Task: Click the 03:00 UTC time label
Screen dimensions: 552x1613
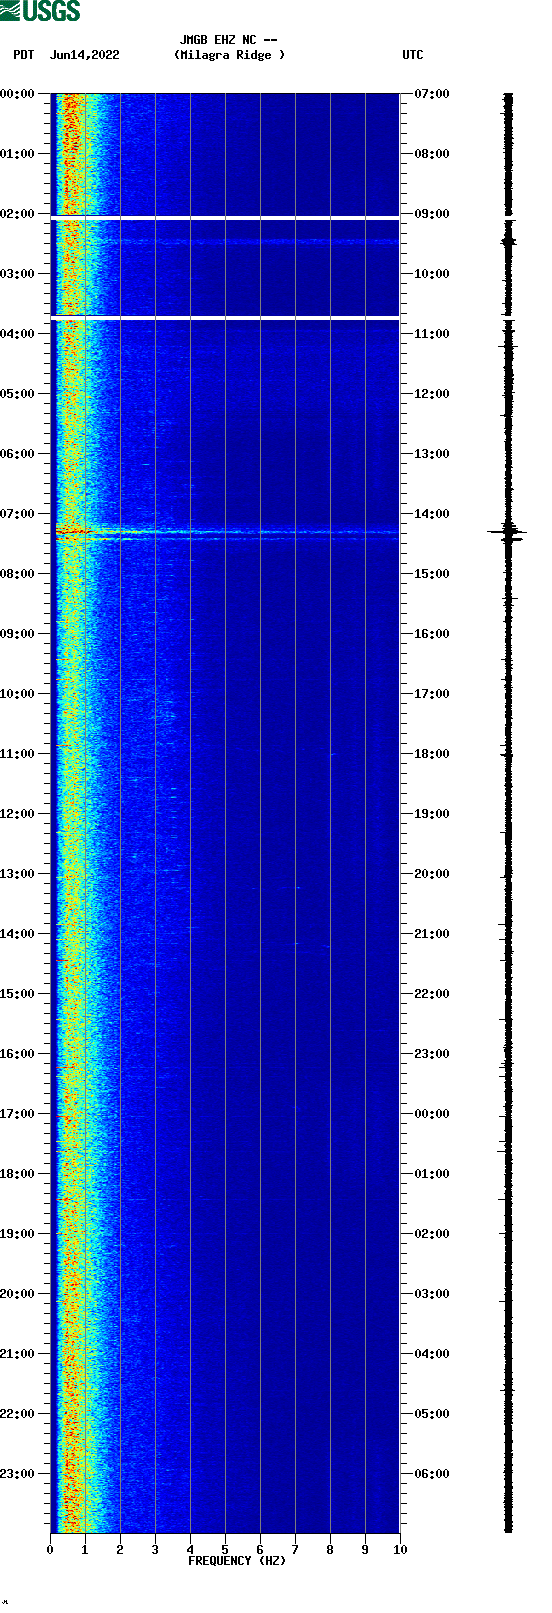Action: 432,1294
